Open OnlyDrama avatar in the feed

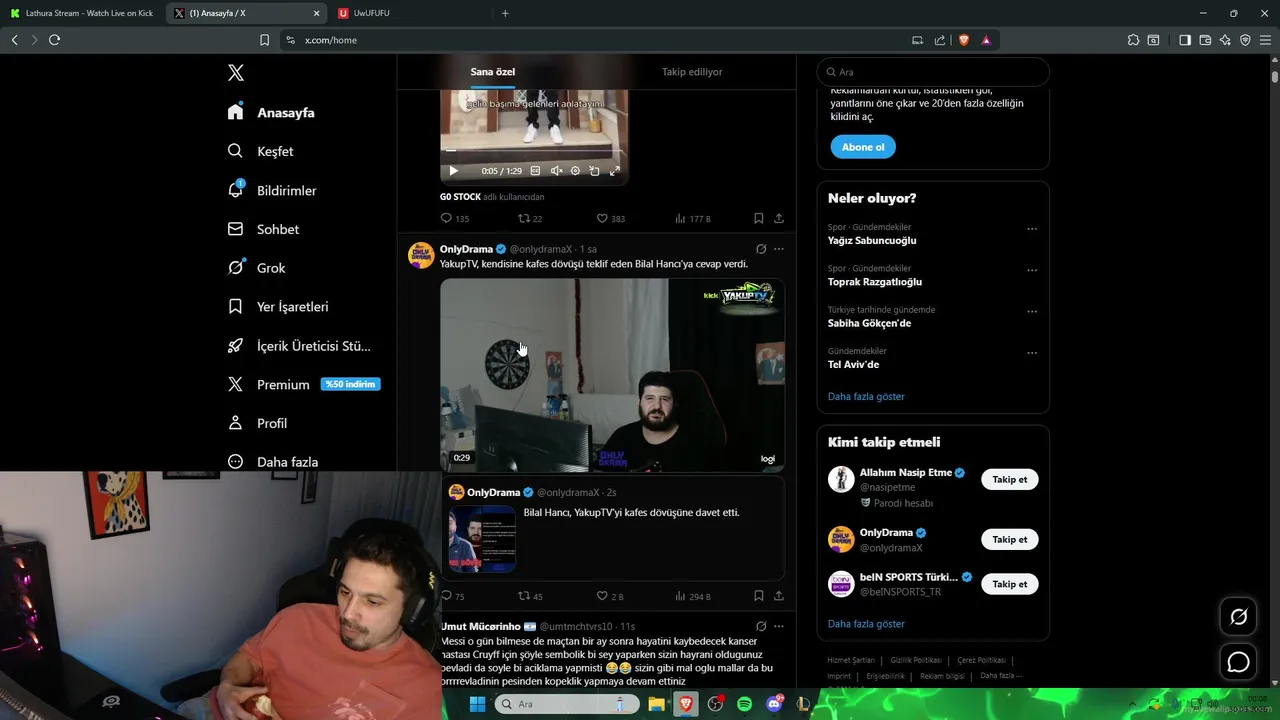(x=421, y=255)
